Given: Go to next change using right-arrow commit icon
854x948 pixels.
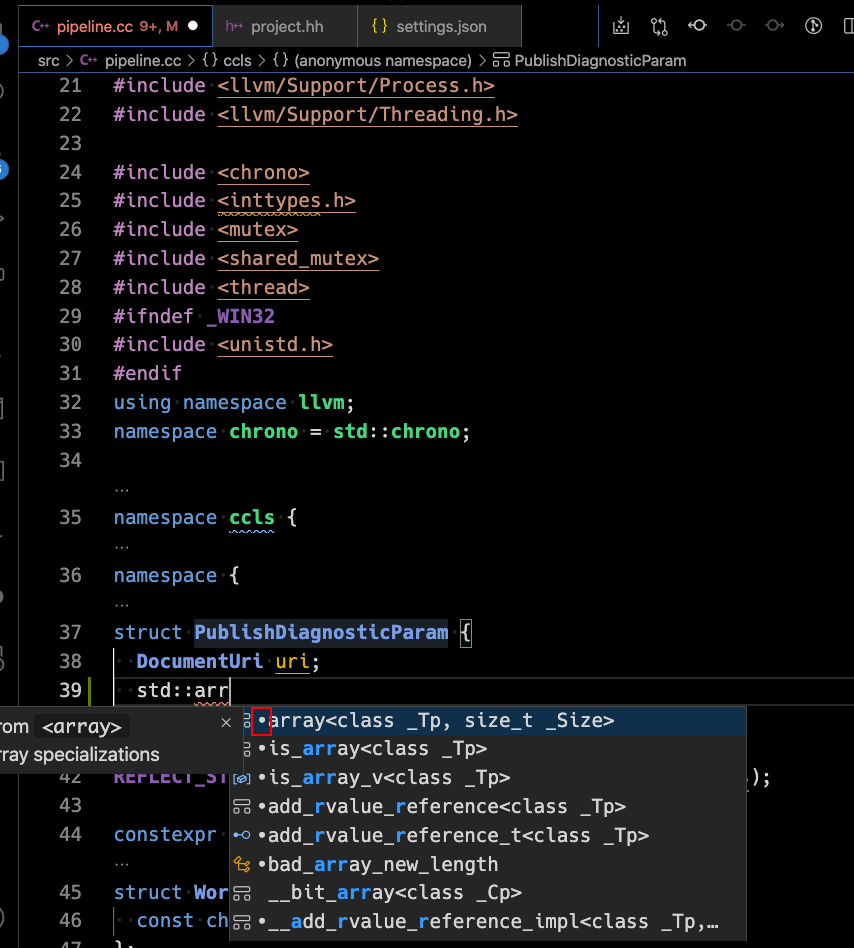Looking at the screenshot, I should (x=776, y=26).
